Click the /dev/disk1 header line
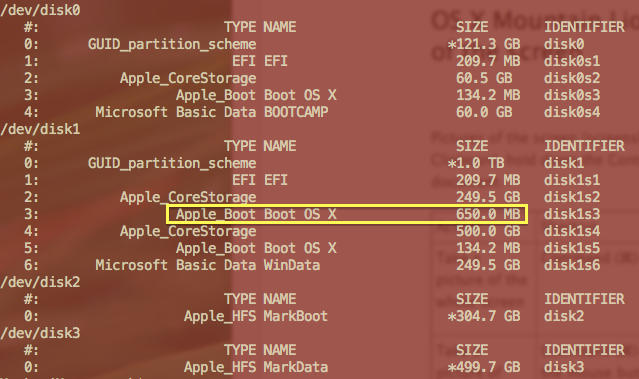The width and height of the screenshot is (639, 379). pyautogui.click(x=40, y=129)
